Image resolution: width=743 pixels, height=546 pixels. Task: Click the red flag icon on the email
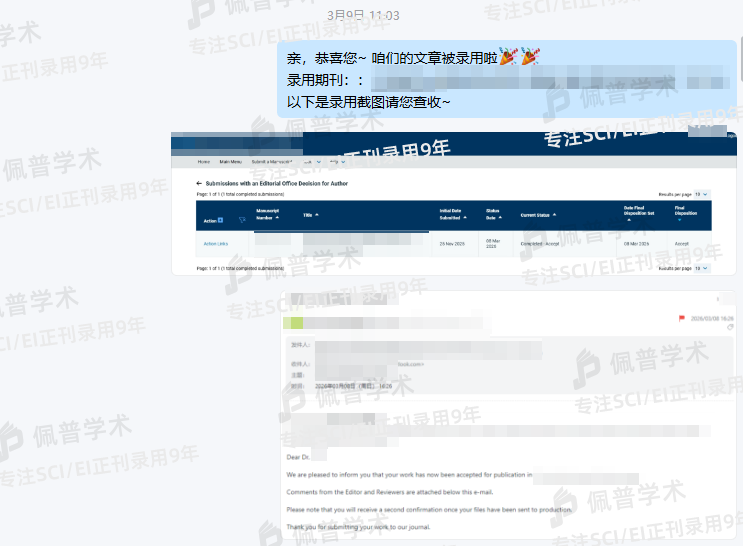coord(682,318)
